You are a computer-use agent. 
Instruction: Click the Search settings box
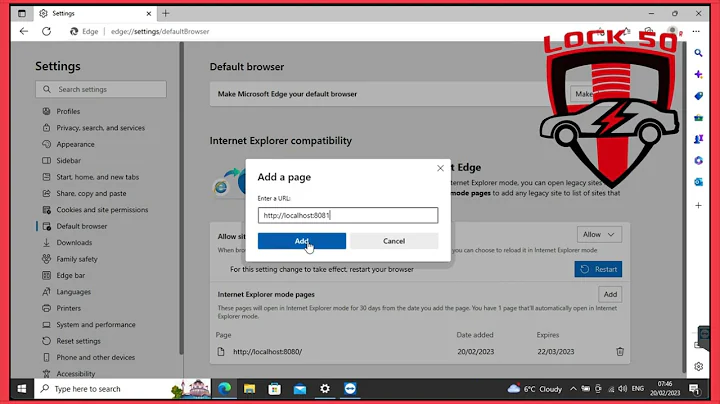(101, 89)
